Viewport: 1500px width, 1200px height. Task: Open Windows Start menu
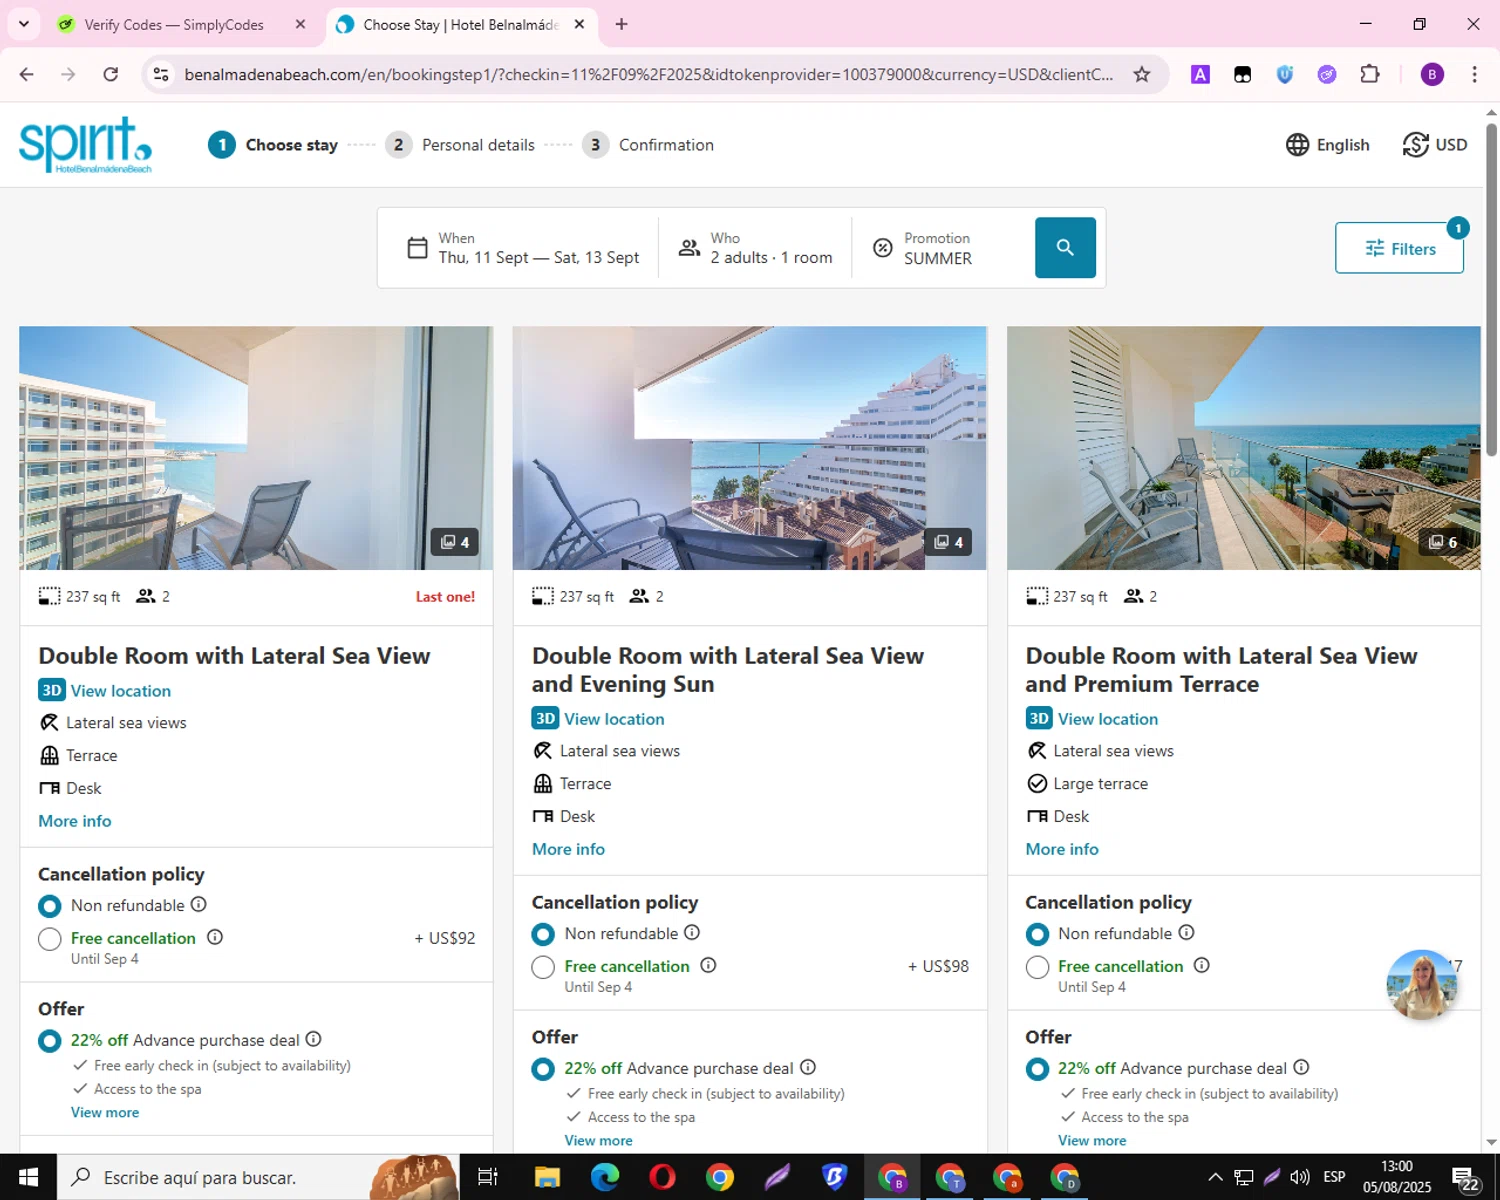(x=28, y=1177)
